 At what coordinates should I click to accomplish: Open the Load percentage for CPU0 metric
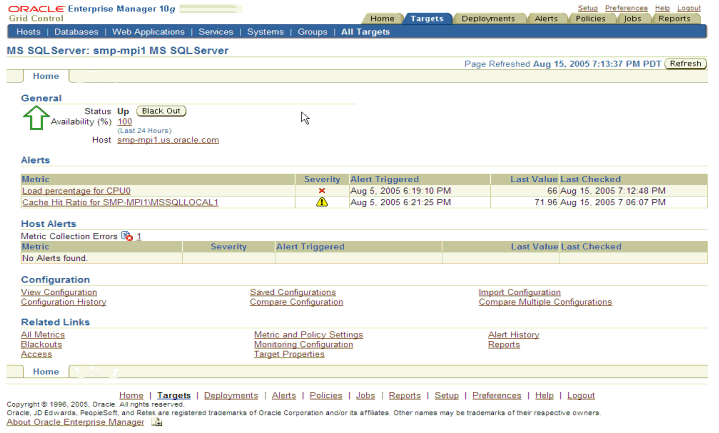coord(76,190)
